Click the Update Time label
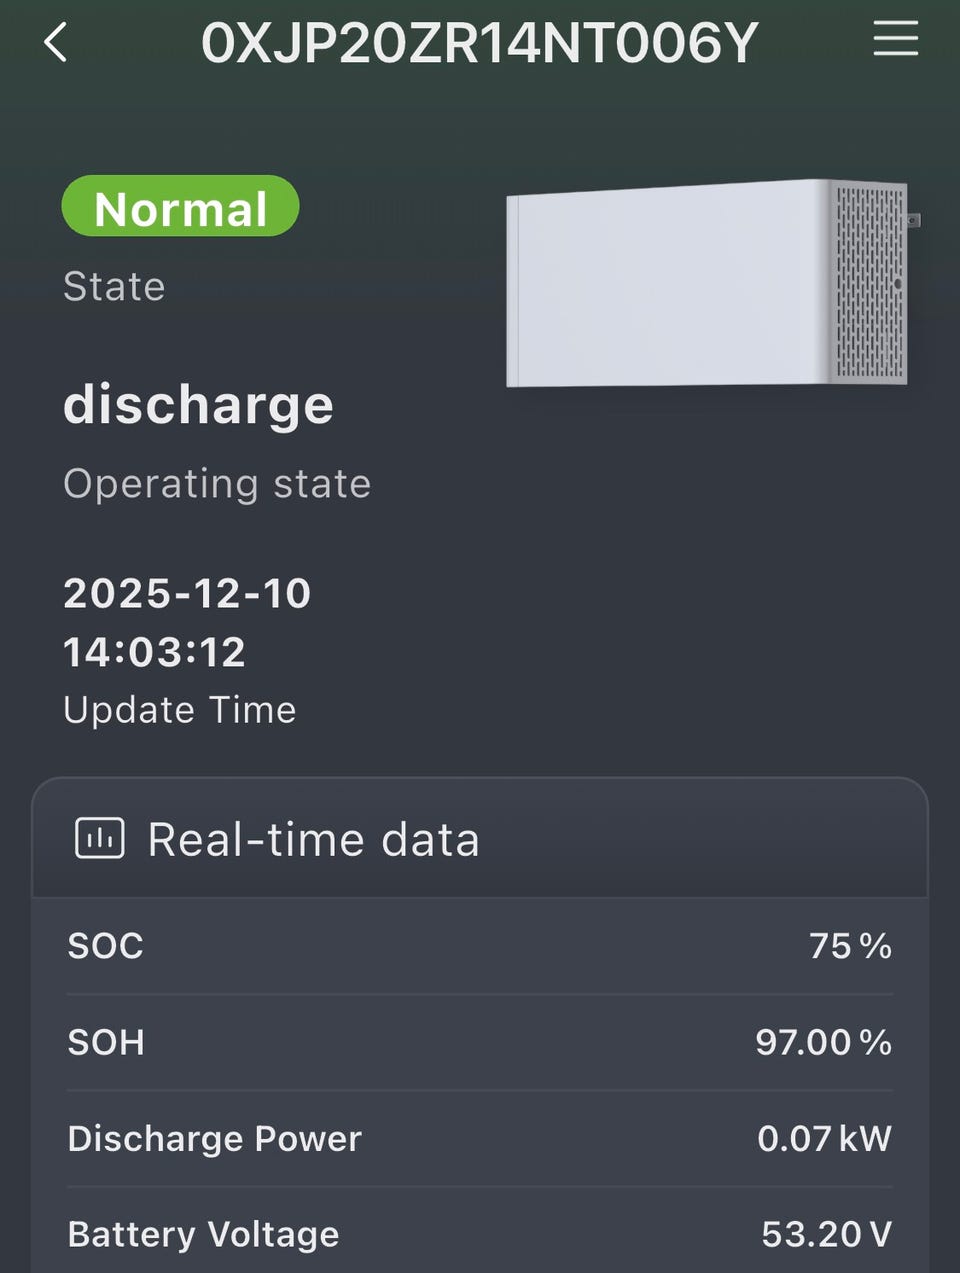This screenshot has height=1273, width=960. 180,710
